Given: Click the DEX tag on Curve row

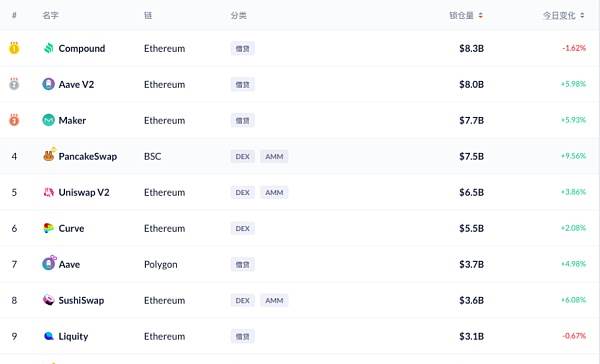Looking at the screenshot, I should 243,229.
